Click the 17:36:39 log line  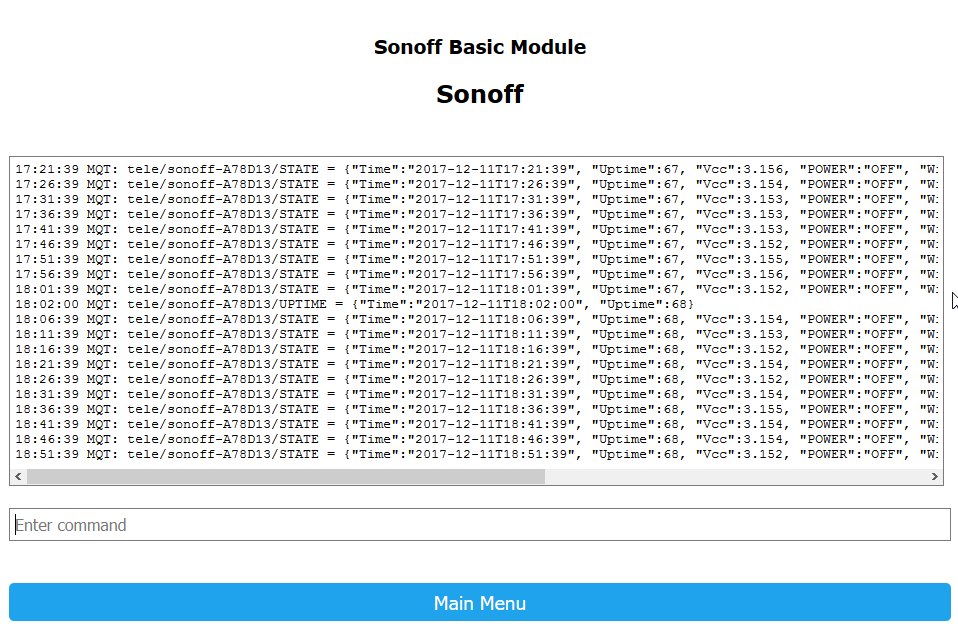pyautogui.click(x=477, y=215)
